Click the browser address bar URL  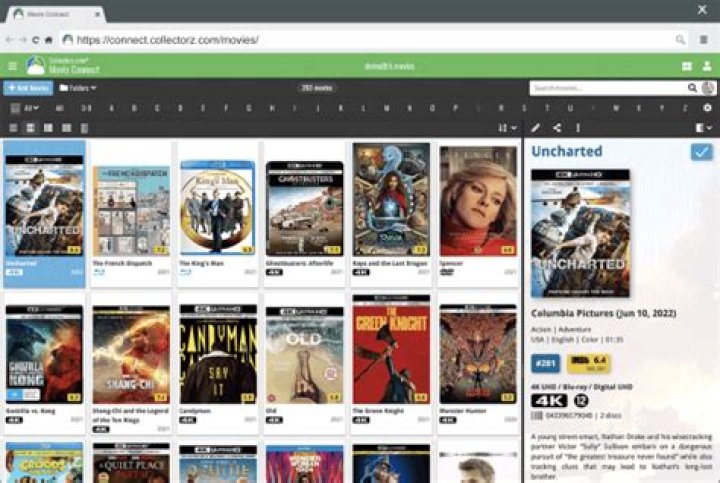tap(168, 40)
